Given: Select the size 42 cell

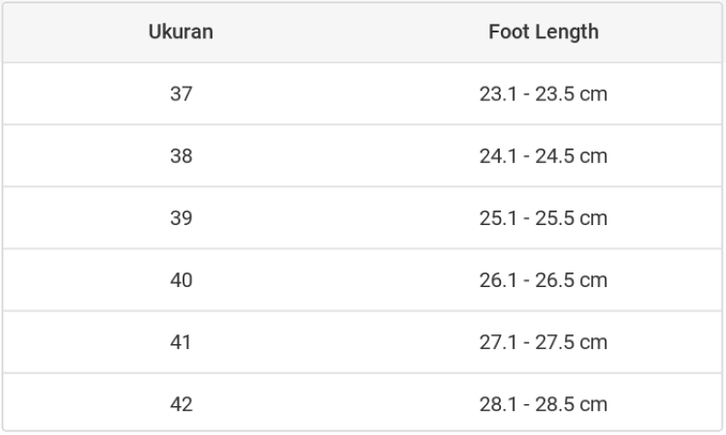Looking at the screenshot, I should (x=181, y=404).
